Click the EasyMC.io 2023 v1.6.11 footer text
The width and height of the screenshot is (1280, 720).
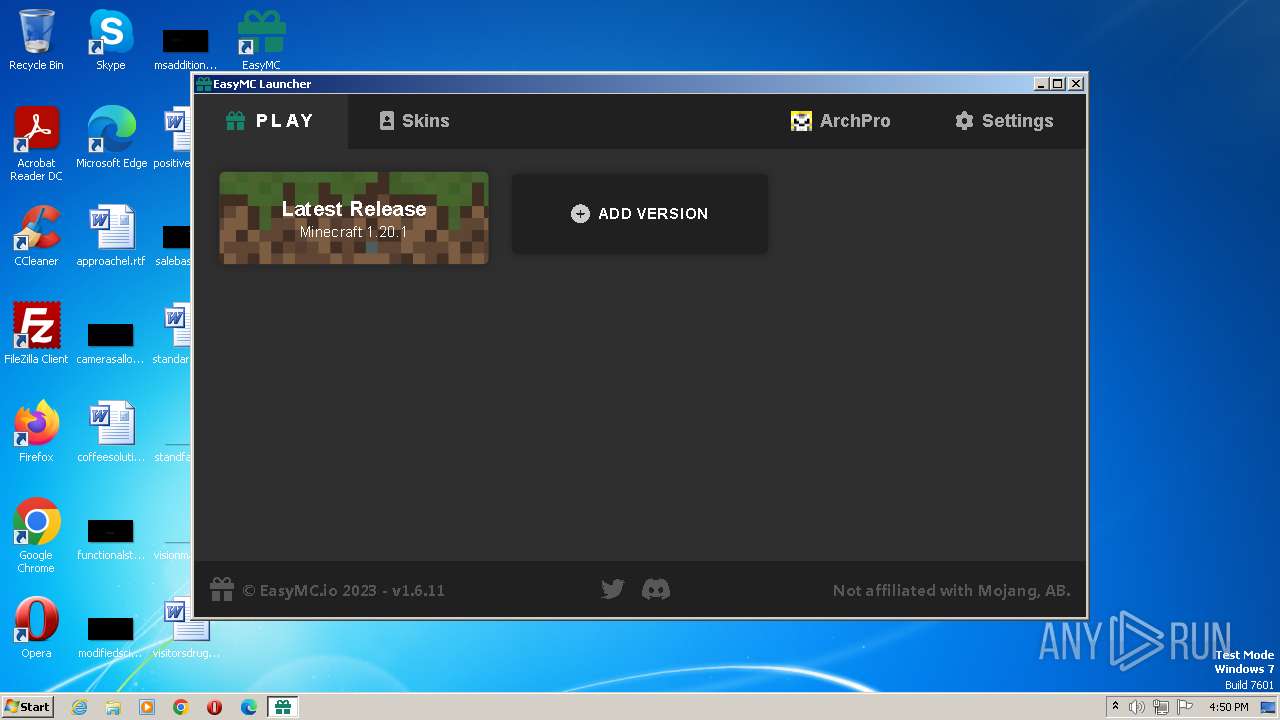tap(344, 591)
